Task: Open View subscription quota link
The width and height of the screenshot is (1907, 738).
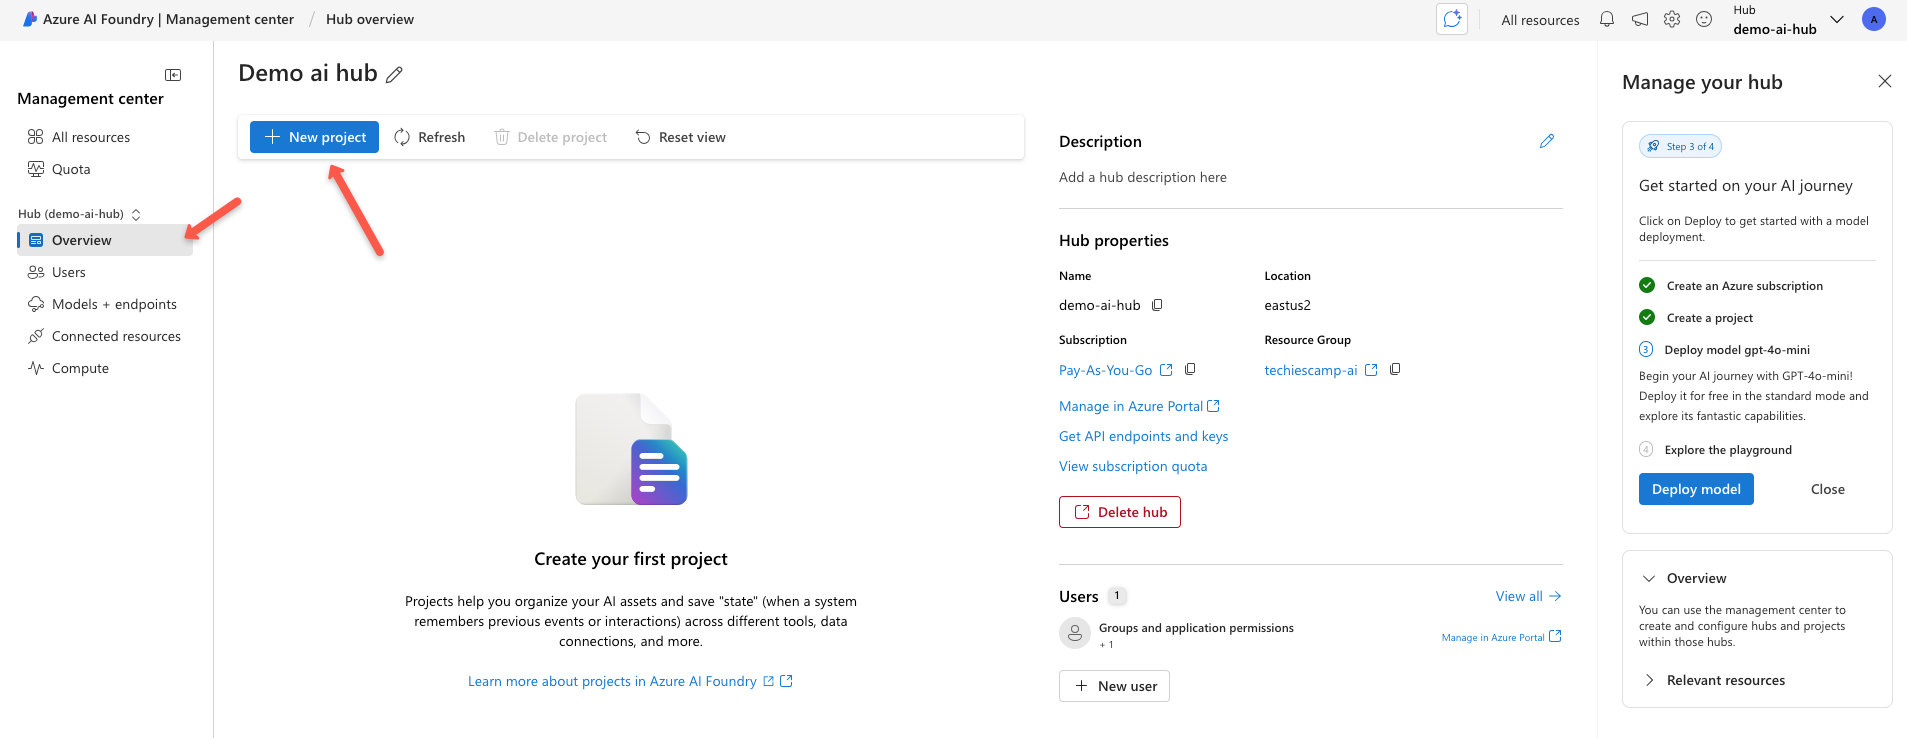Action: [x=1133, y=466]
